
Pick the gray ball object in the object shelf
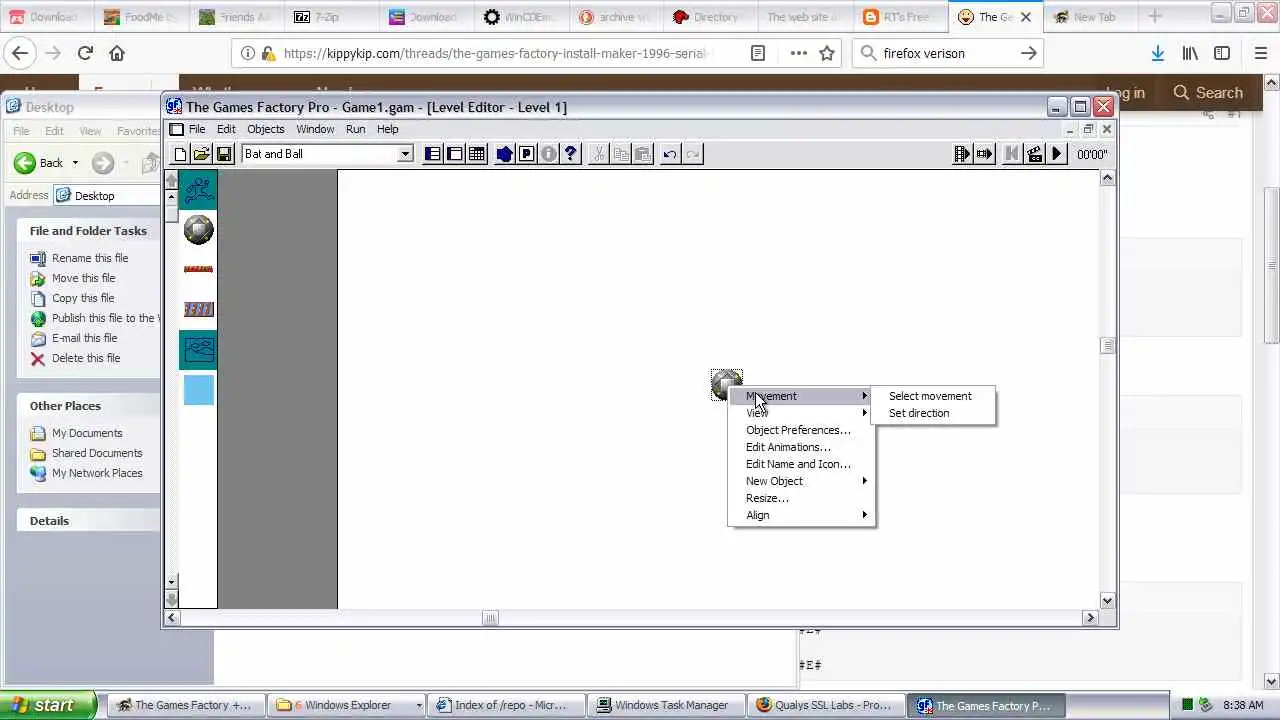[x=199, y=230]
